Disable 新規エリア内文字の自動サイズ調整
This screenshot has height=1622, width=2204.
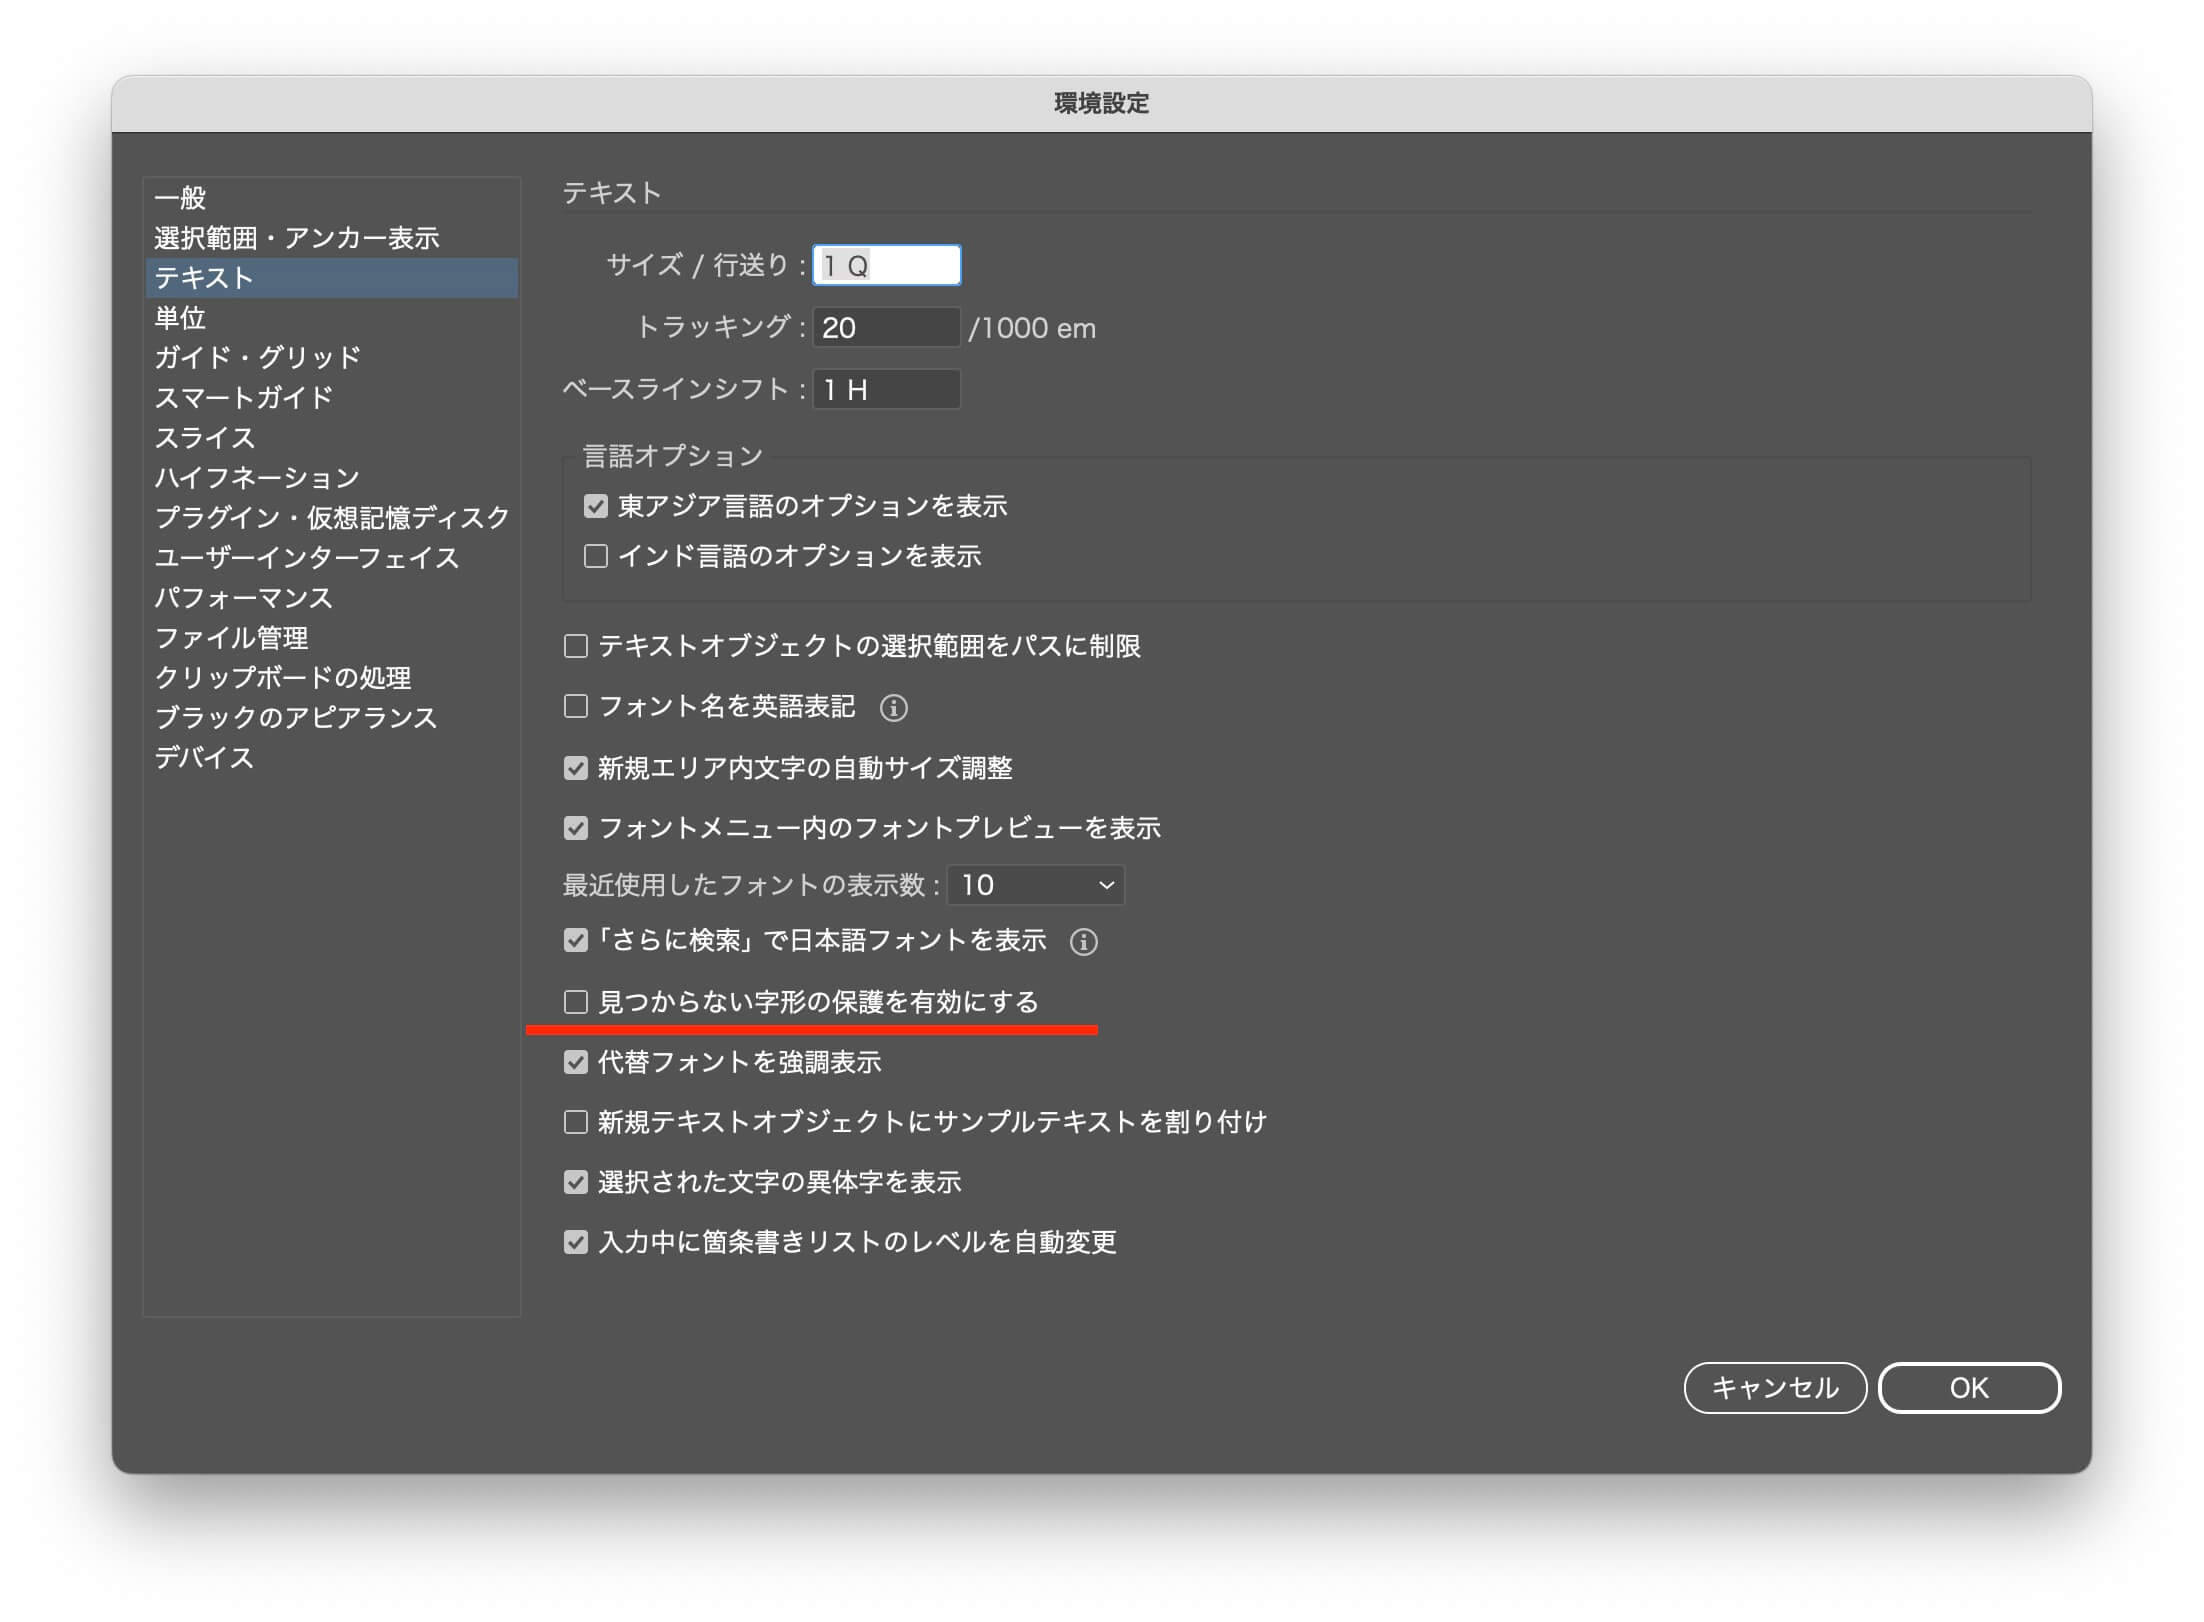(576, 768)
